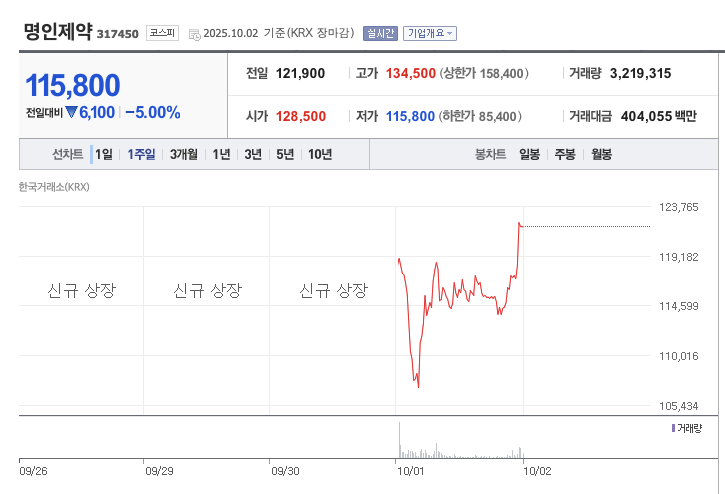The height and width of the screenshot is (494, 725).
Task: Select the 1일 line chart period
Action: click(x=104, y=154)
